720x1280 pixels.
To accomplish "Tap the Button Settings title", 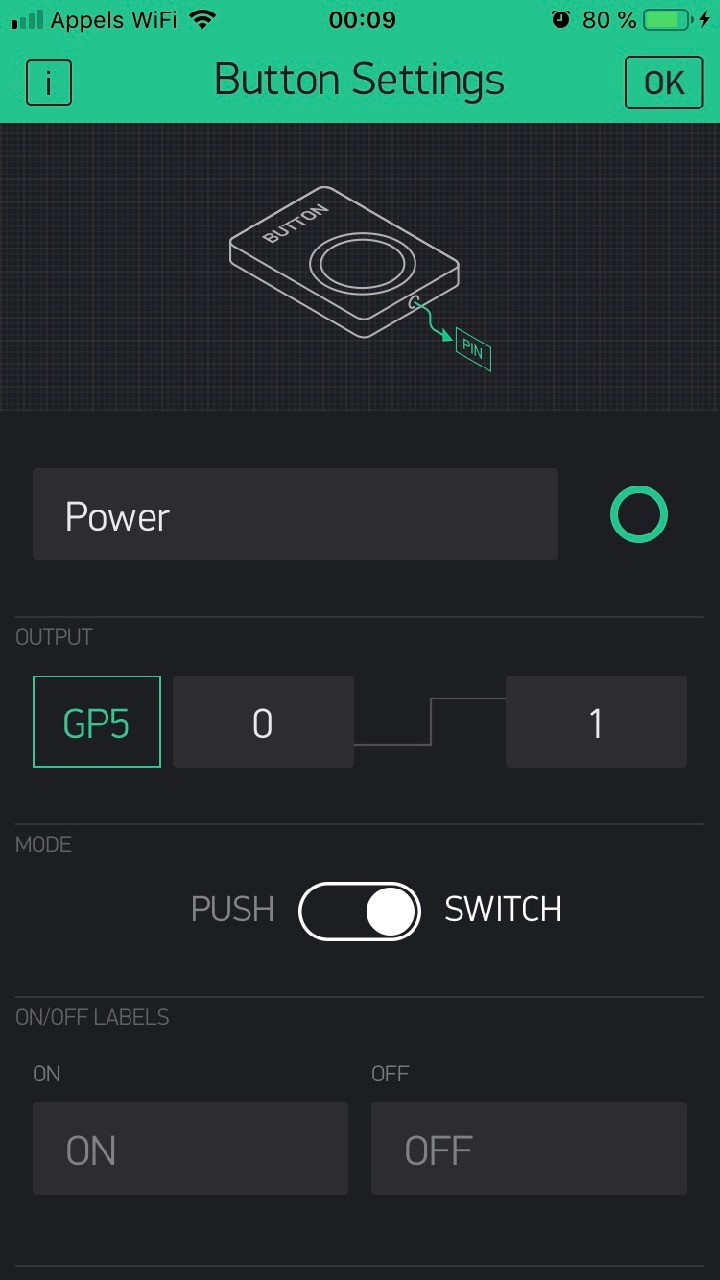I will (359, 80).
